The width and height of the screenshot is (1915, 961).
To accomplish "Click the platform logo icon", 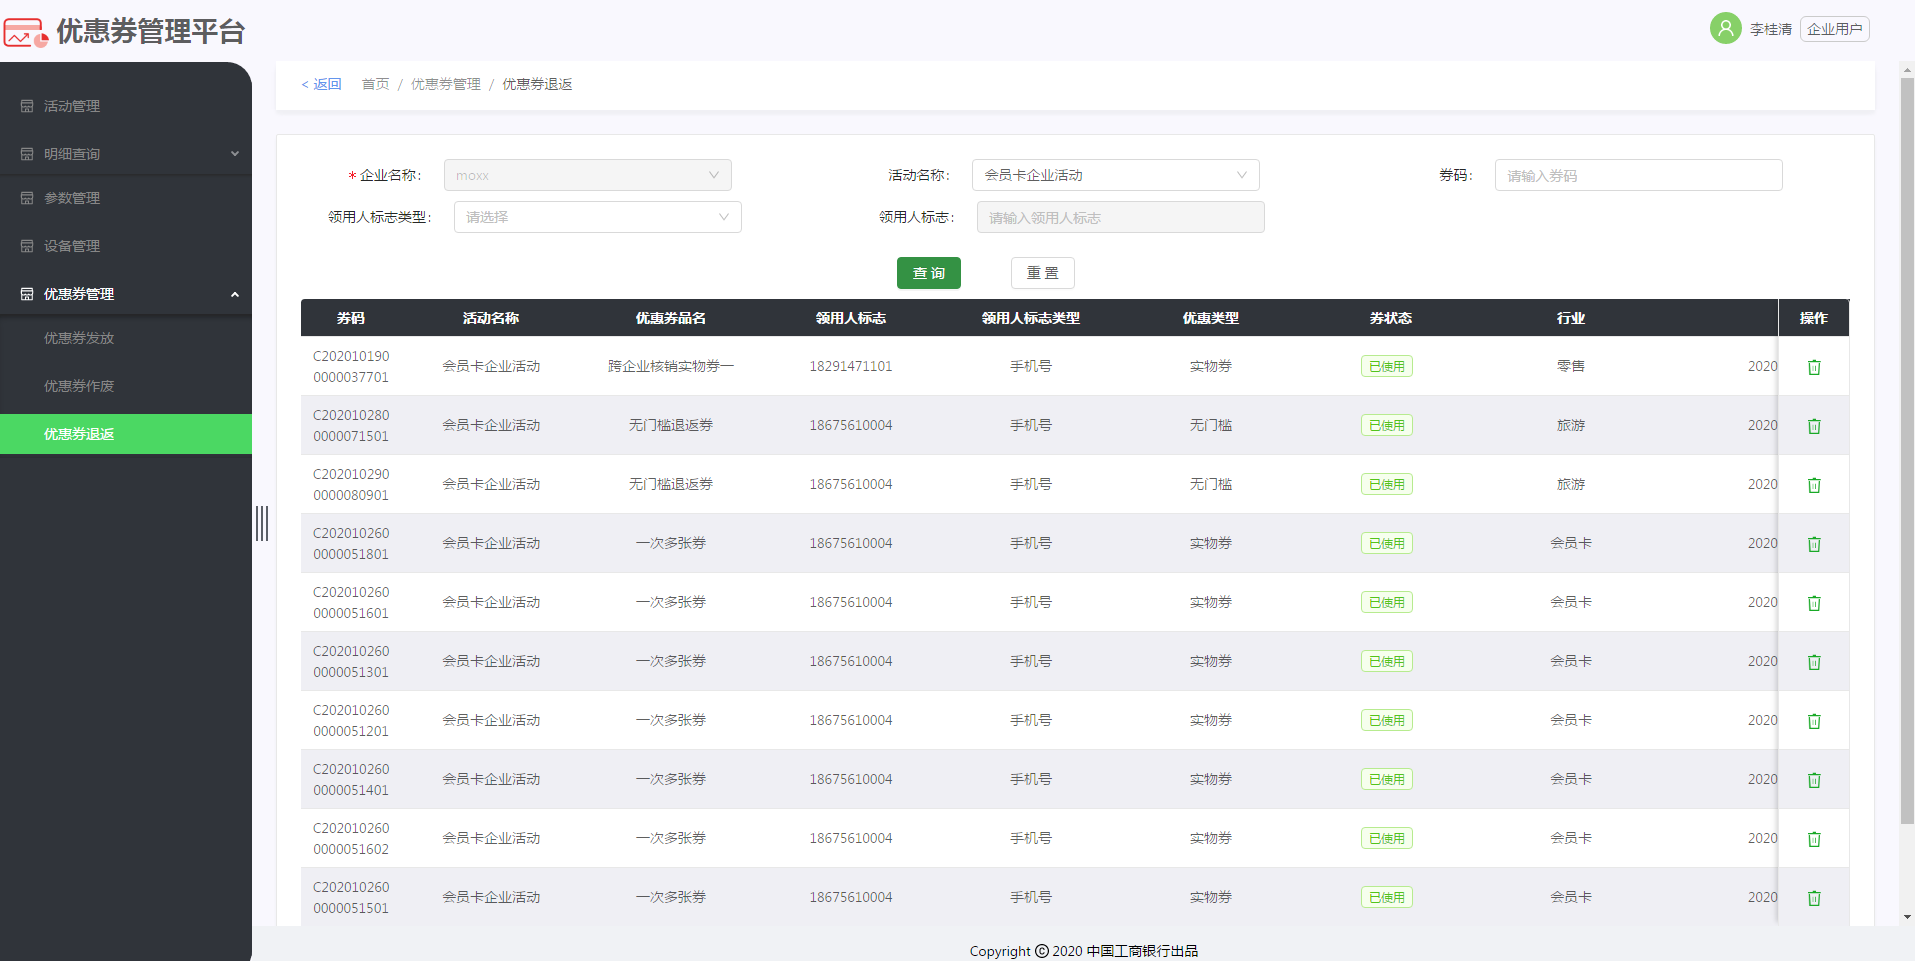I will (25, 32).
